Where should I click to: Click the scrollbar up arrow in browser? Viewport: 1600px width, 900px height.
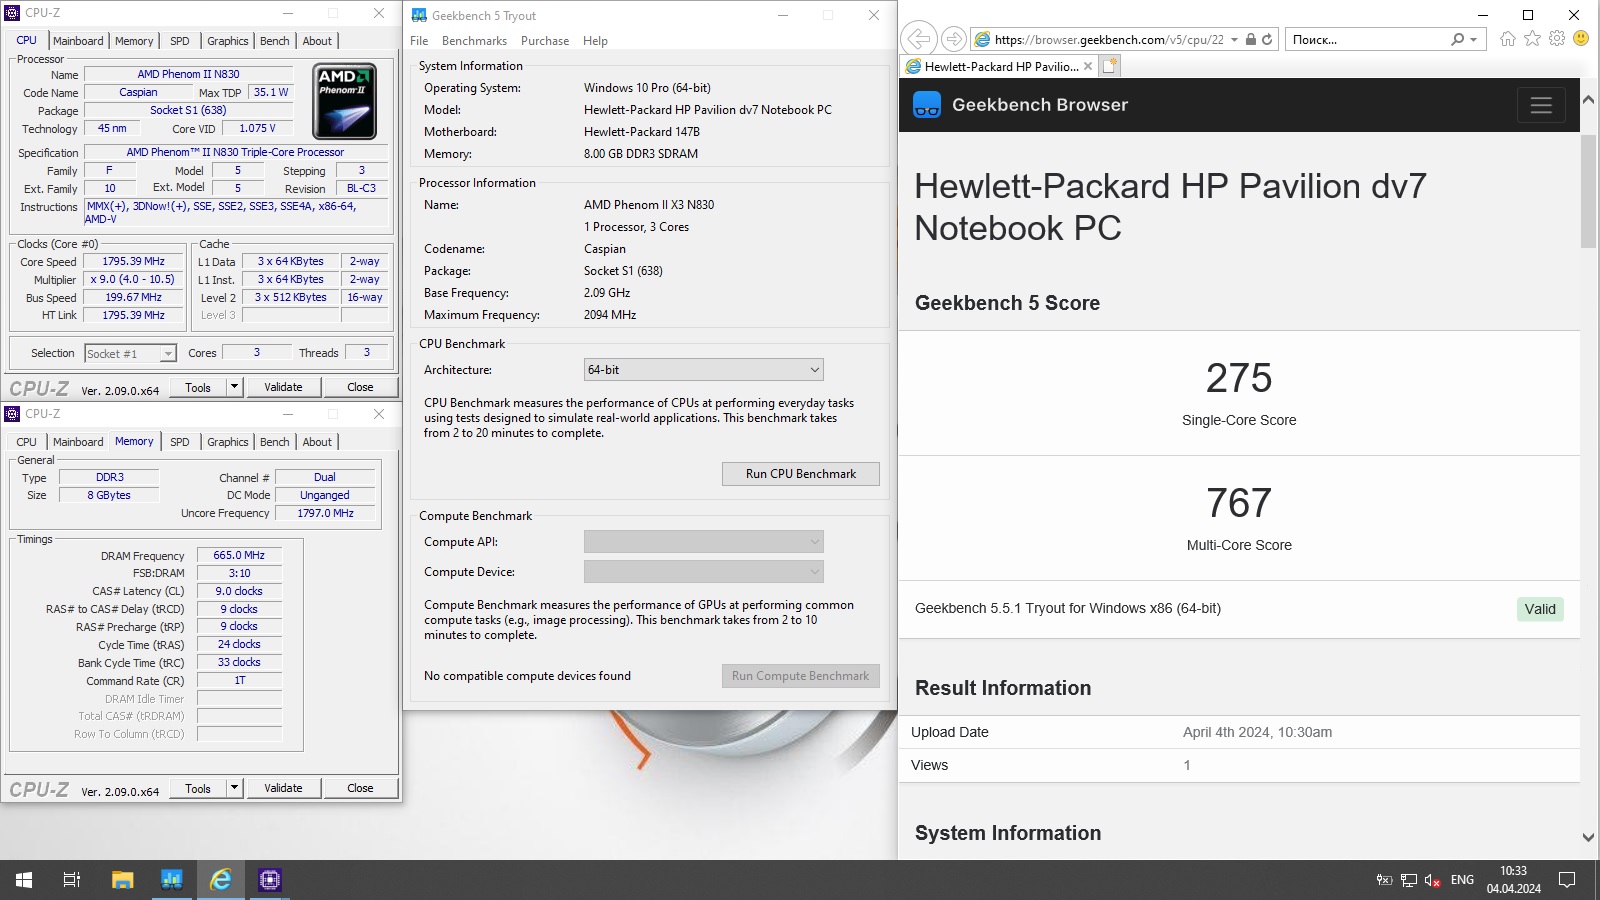[x=1588, y=100]
